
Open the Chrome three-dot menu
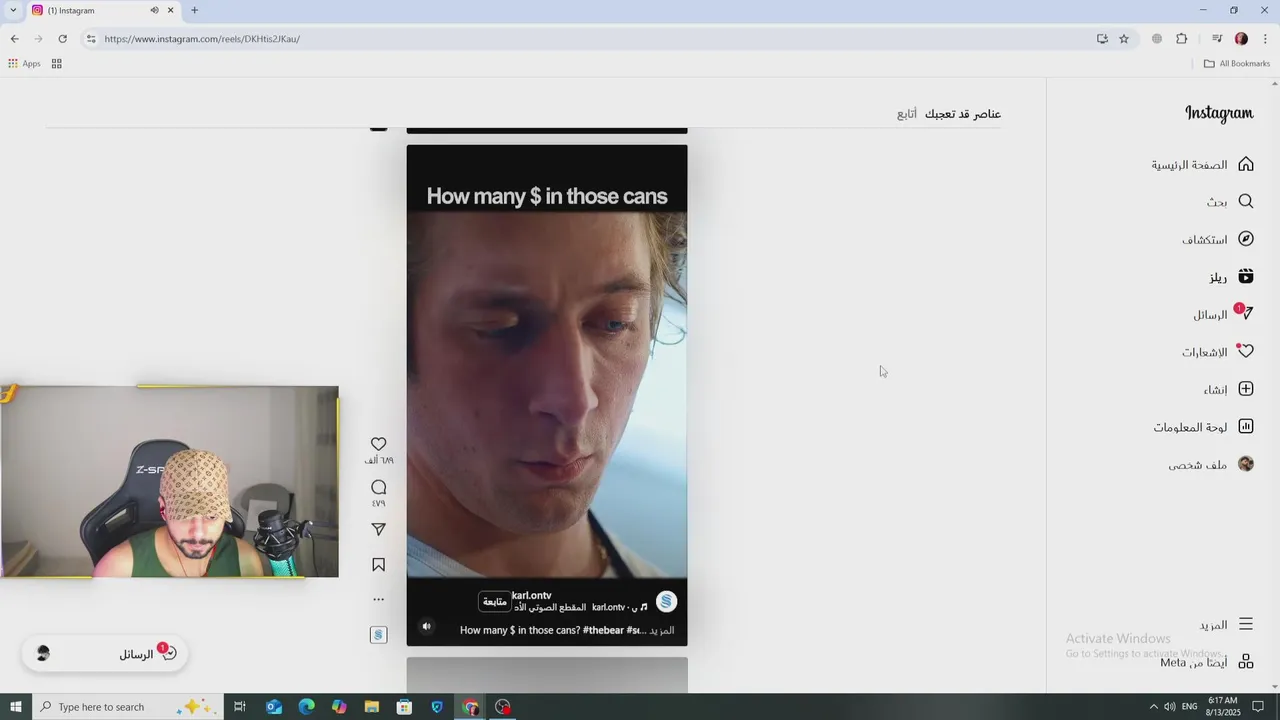[1265, 39]
